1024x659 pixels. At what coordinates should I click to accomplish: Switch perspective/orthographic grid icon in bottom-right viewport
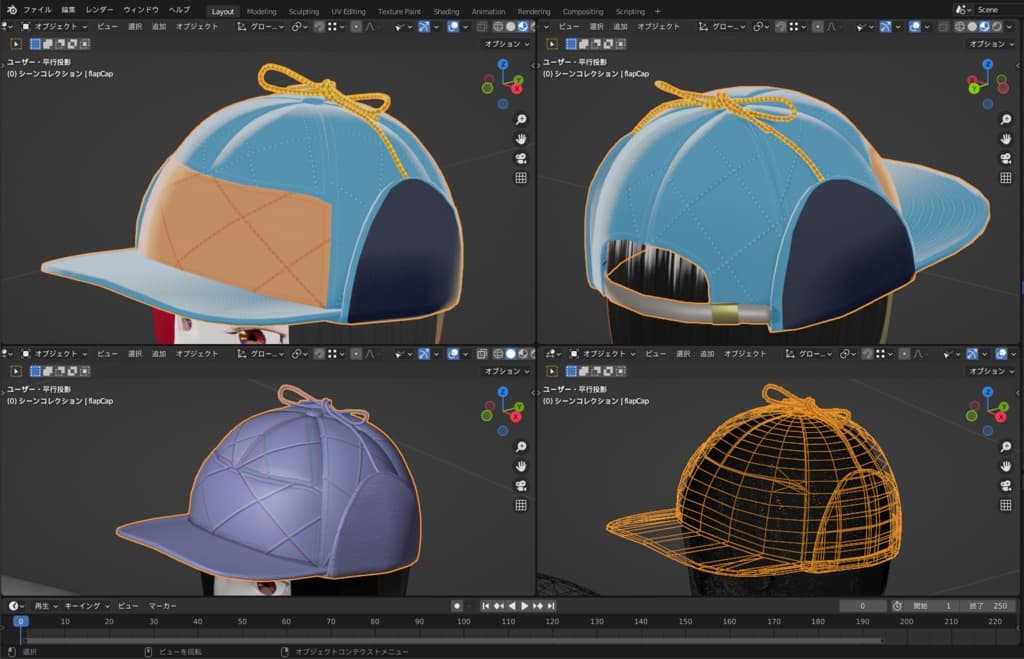(x=1006, y=505)
